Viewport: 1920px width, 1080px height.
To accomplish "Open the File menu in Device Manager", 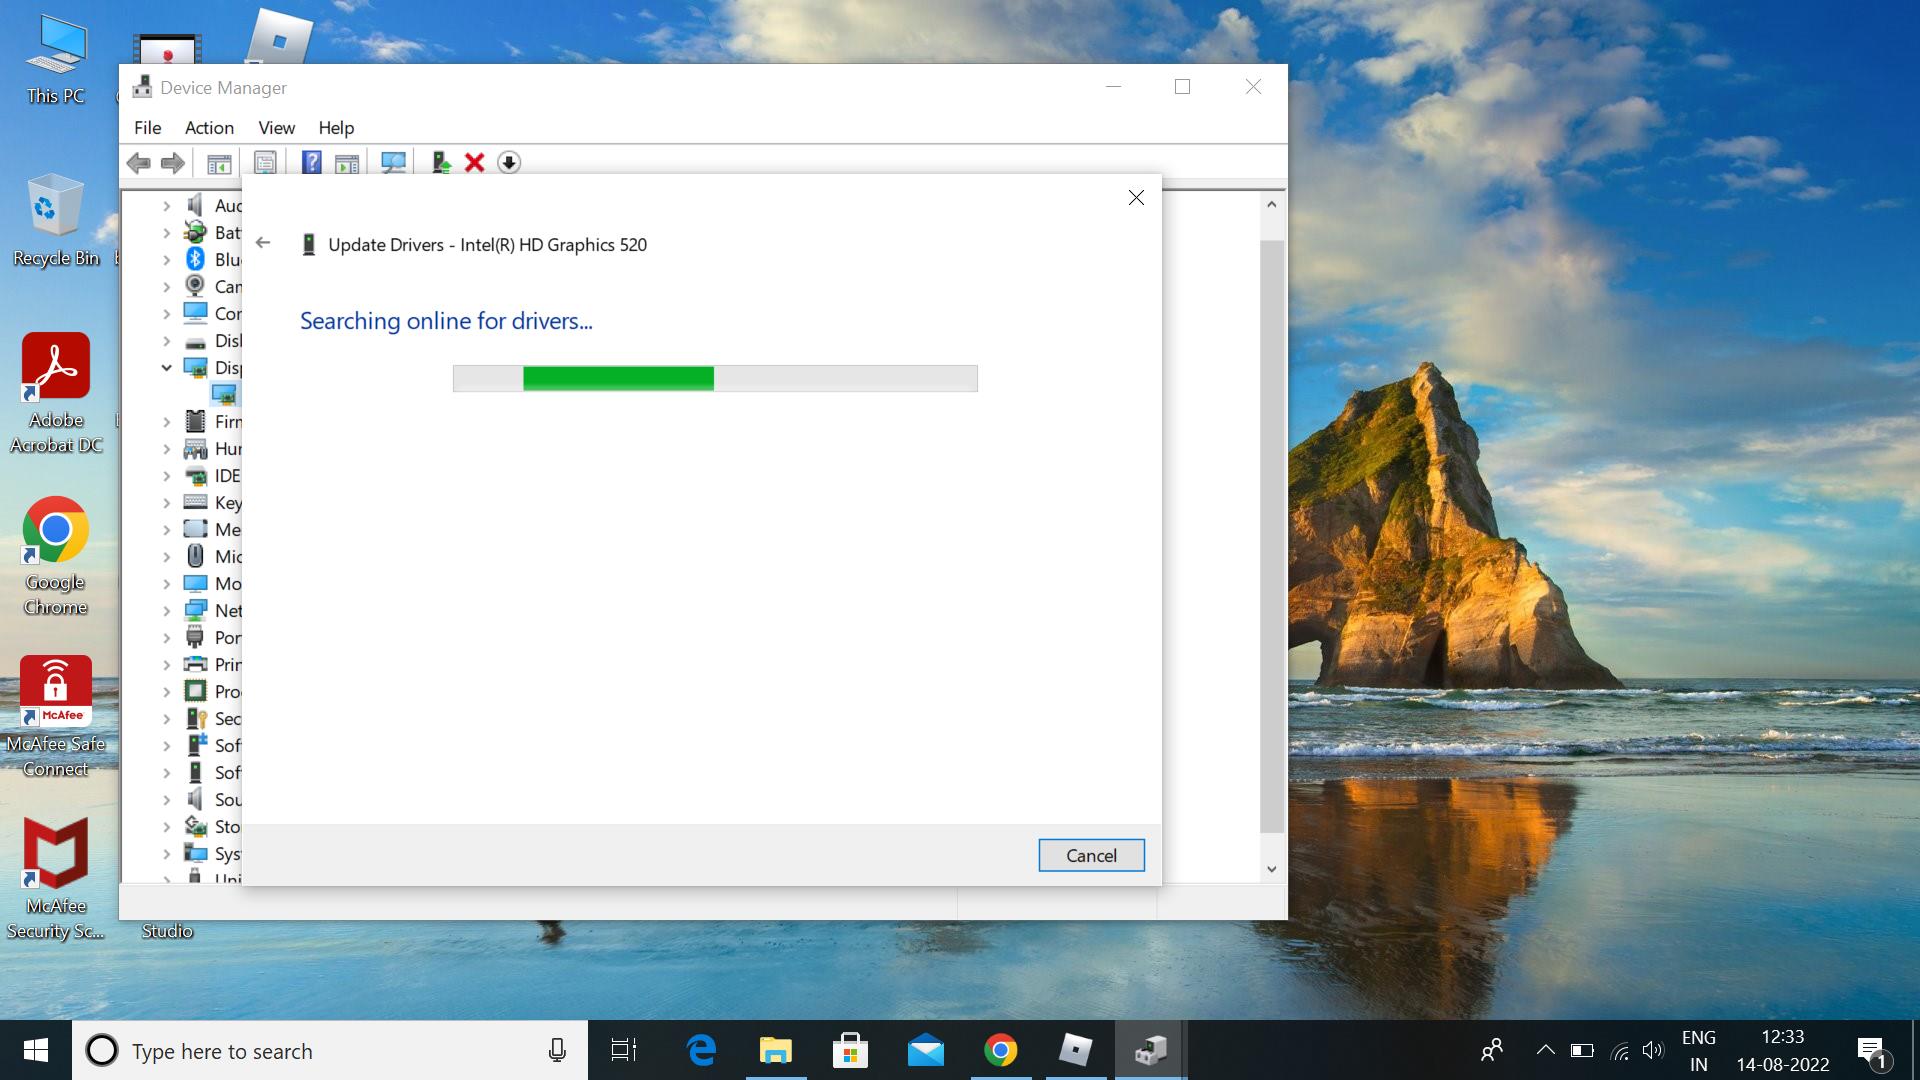I will click(147, 128).
